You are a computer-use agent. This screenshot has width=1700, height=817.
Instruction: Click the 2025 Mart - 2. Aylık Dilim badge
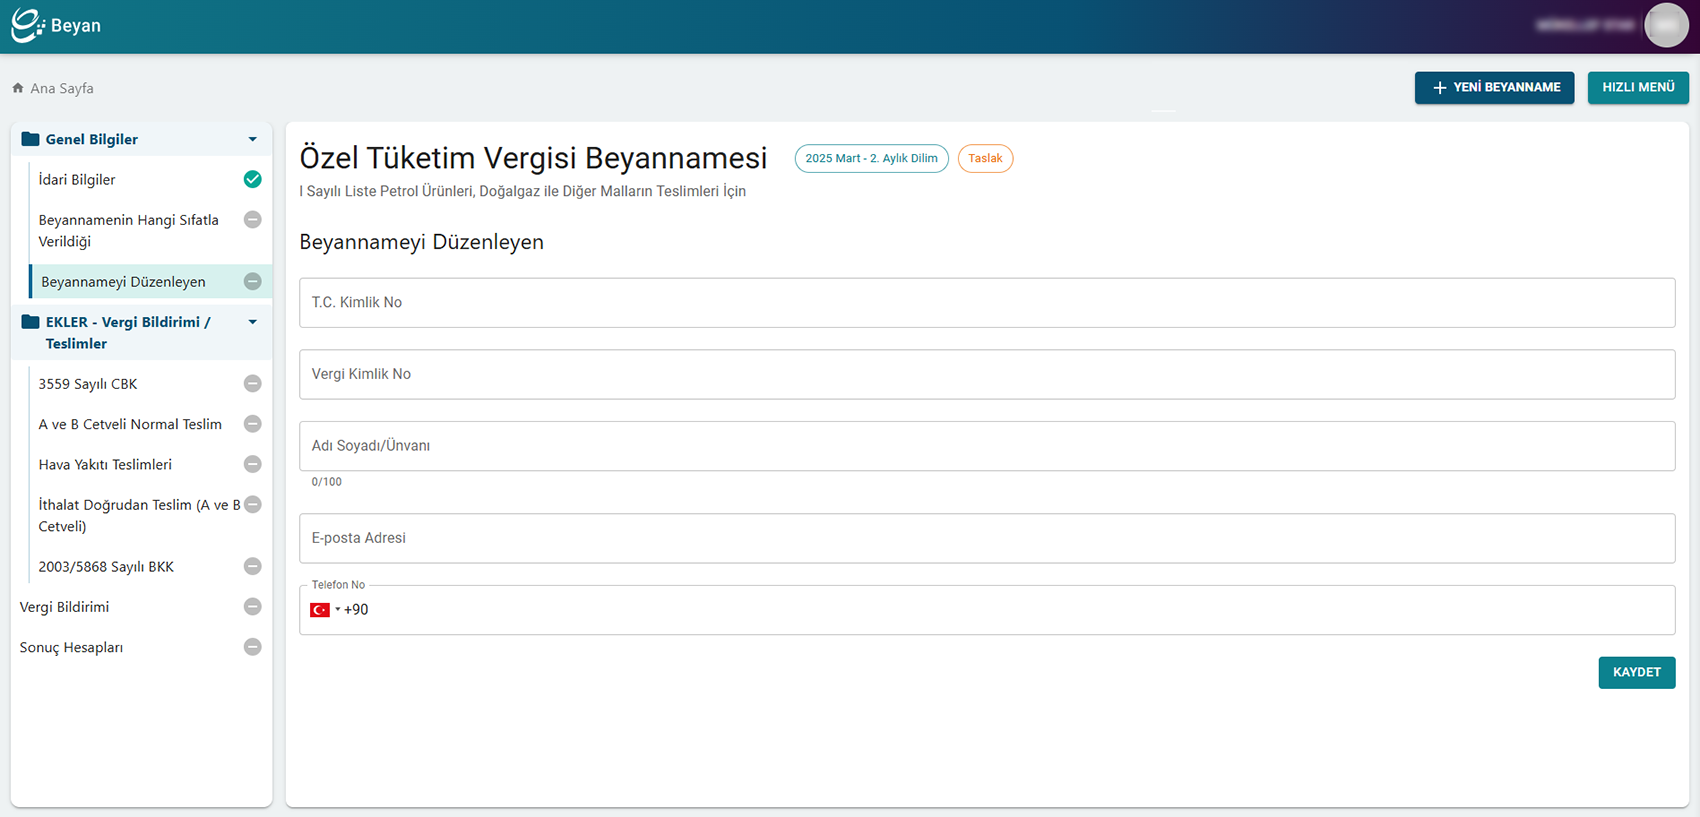(871, 158)
